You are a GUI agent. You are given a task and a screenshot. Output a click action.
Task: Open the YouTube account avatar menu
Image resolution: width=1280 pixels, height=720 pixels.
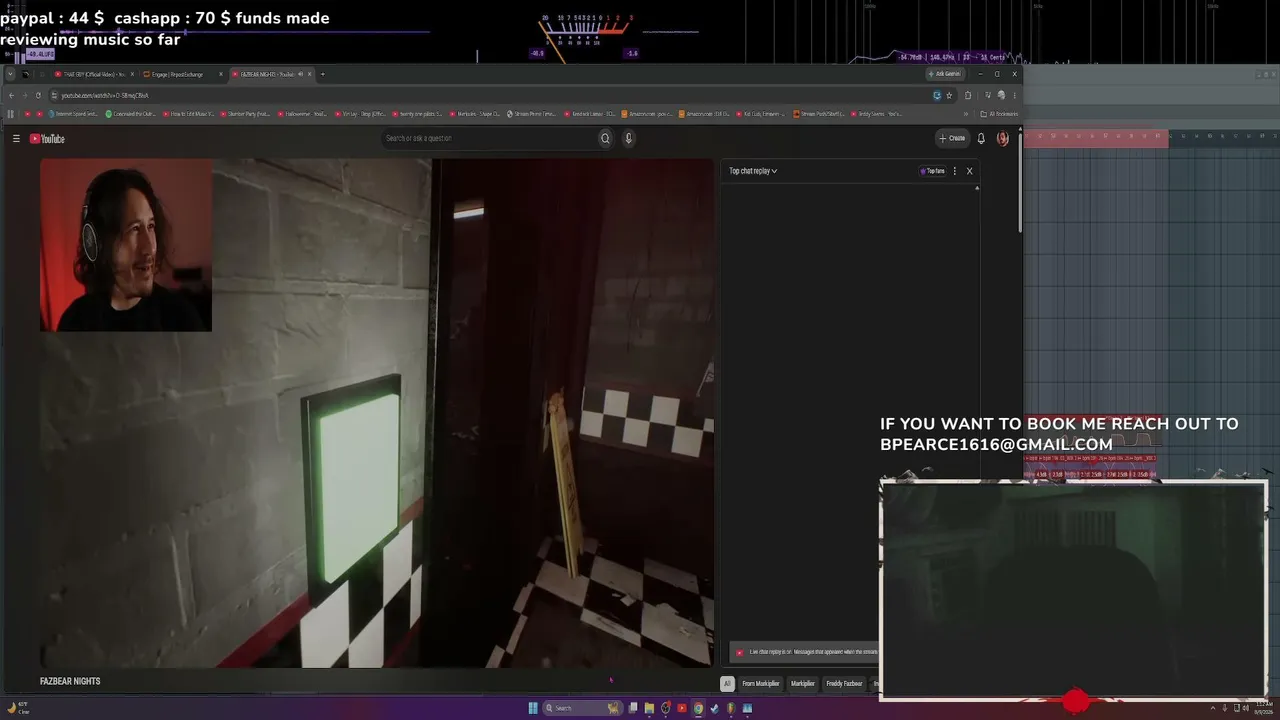point(1002,138)
